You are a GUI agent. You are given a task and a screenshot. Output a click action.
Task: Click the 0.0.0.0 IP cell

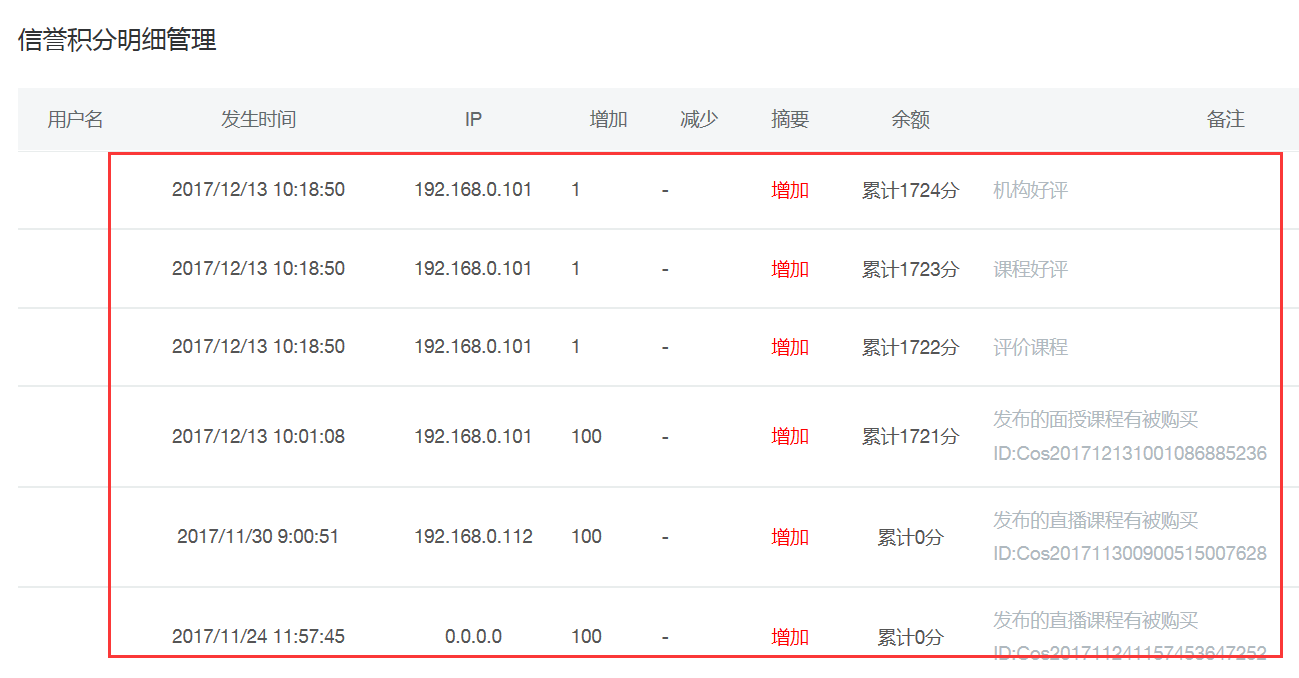pyautogui.click(x=473, y=637)
